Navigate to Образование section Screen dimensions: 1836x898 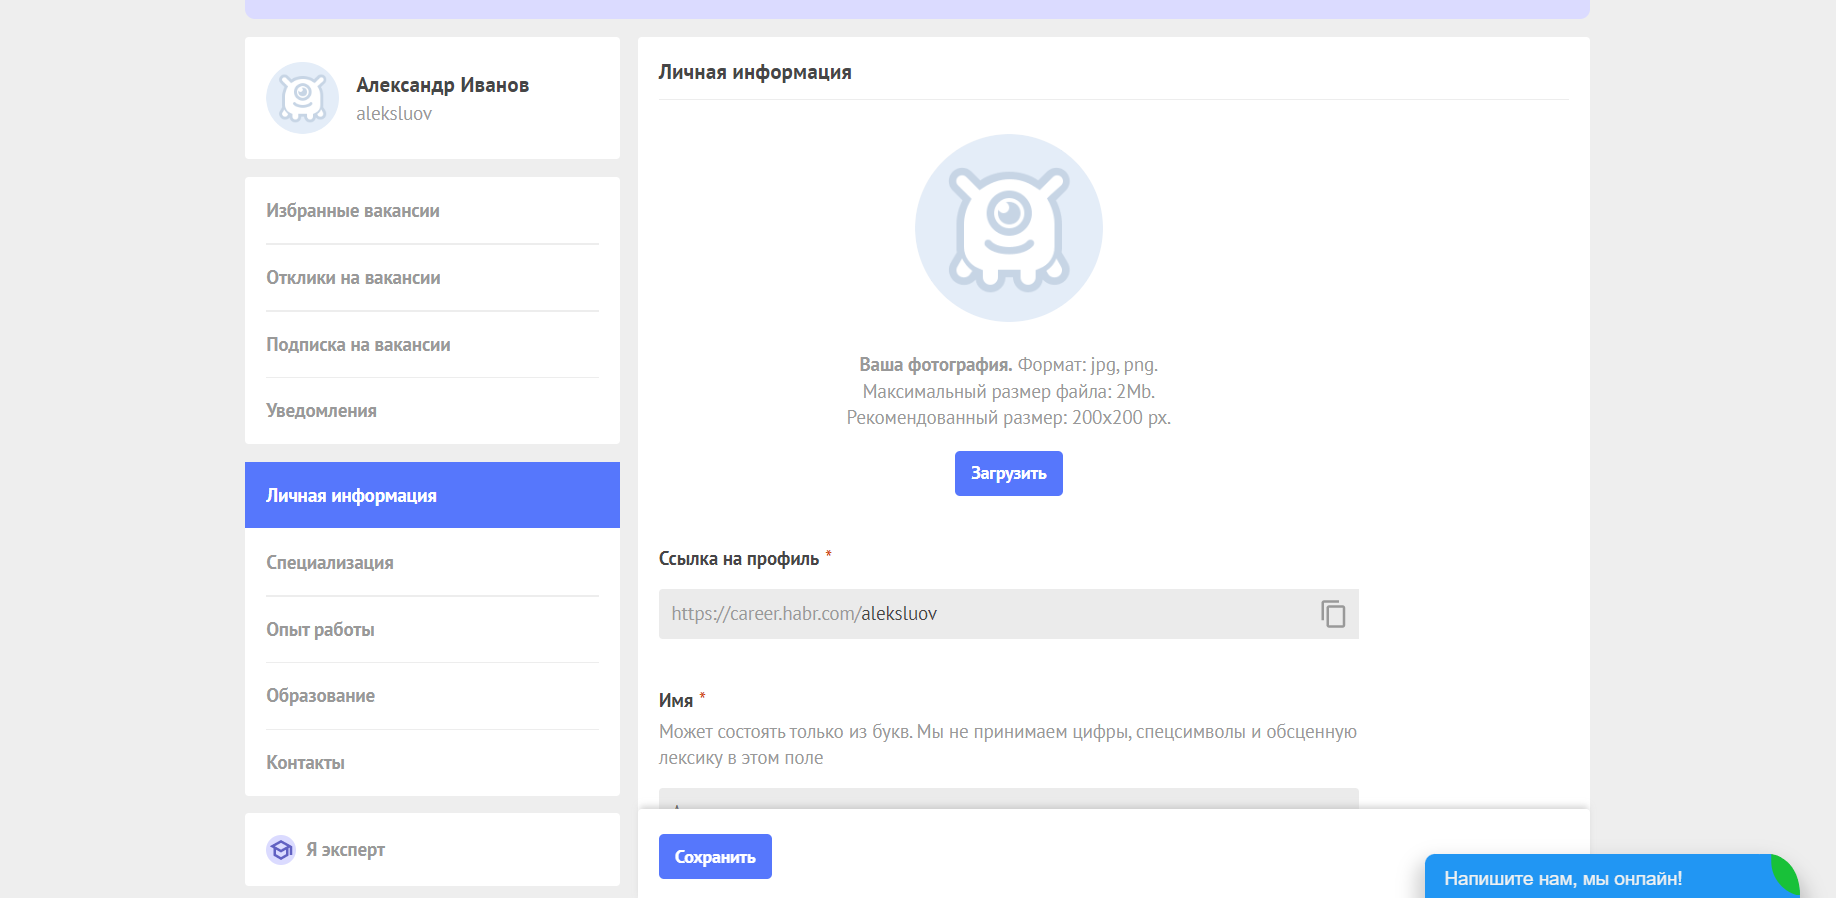point(320,696)
